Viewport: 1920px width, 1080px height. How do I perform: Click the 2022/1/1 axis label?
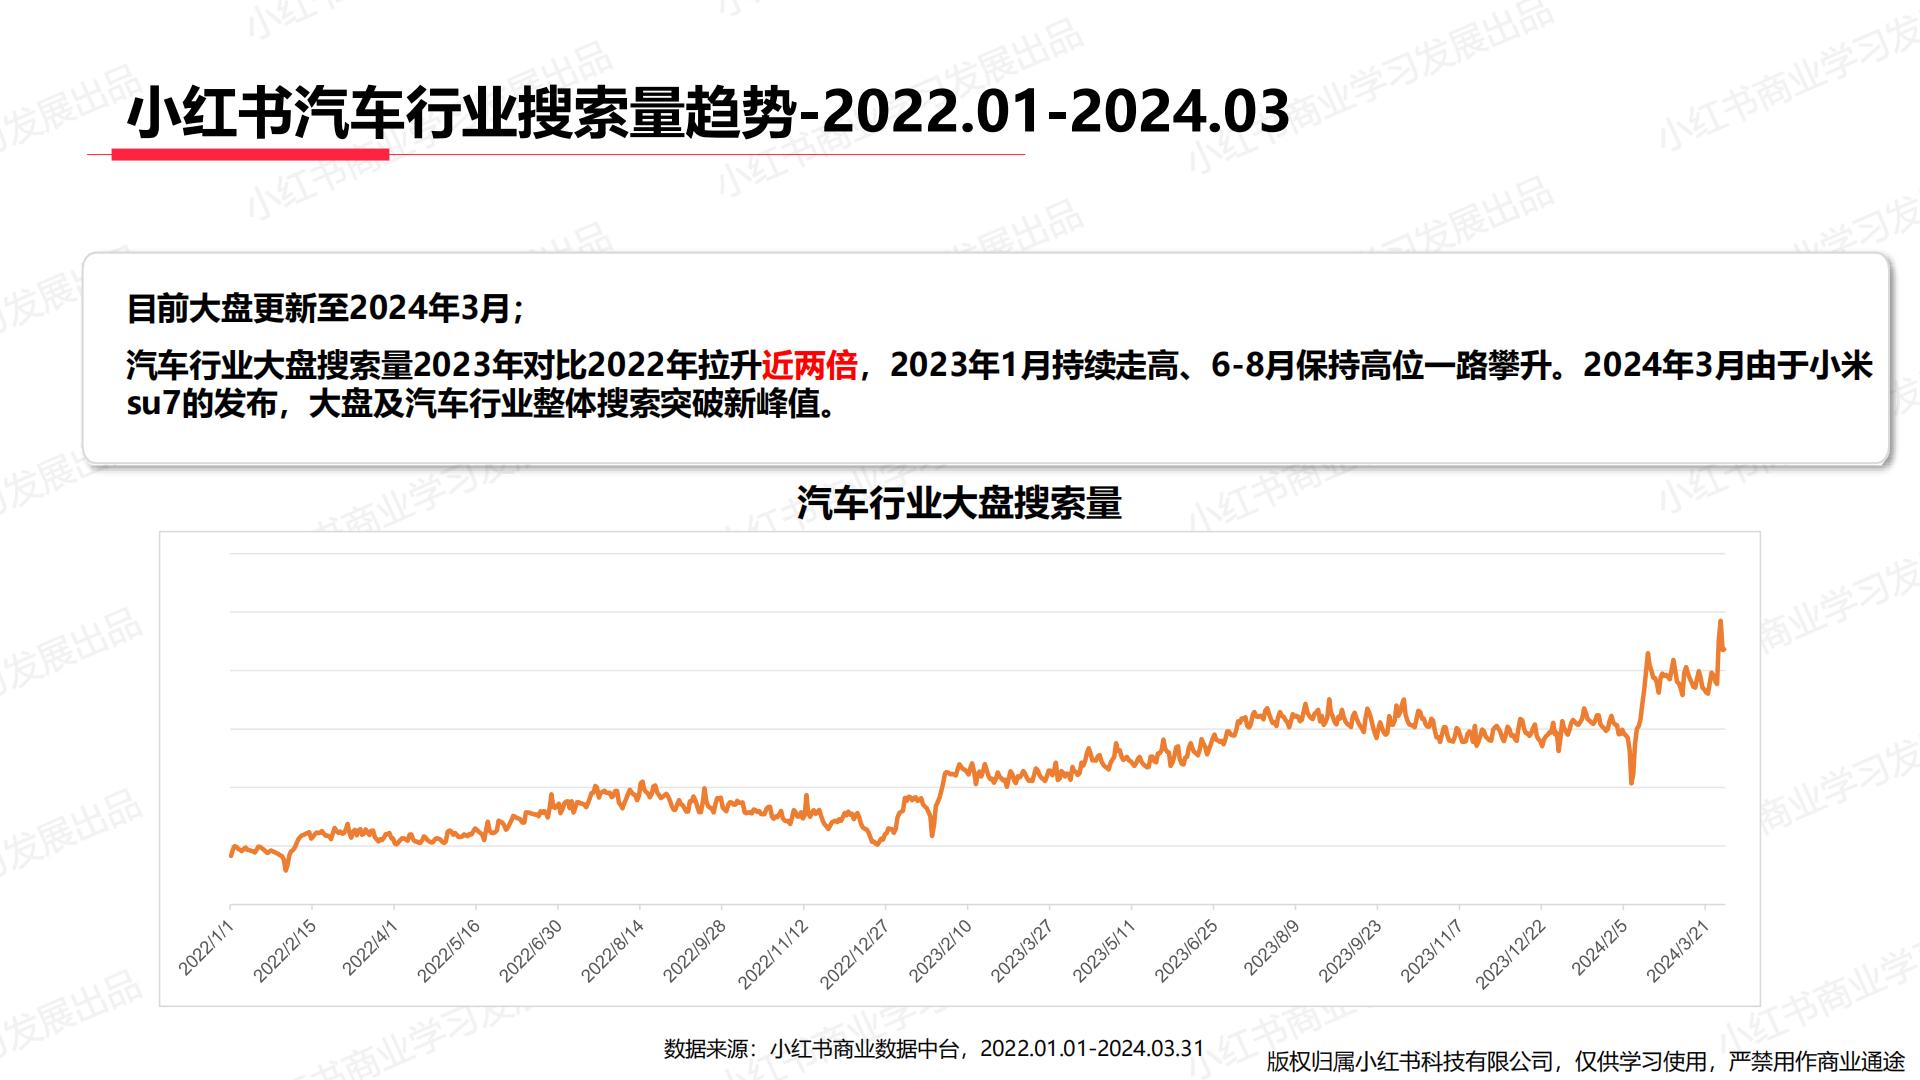(206, 948)
